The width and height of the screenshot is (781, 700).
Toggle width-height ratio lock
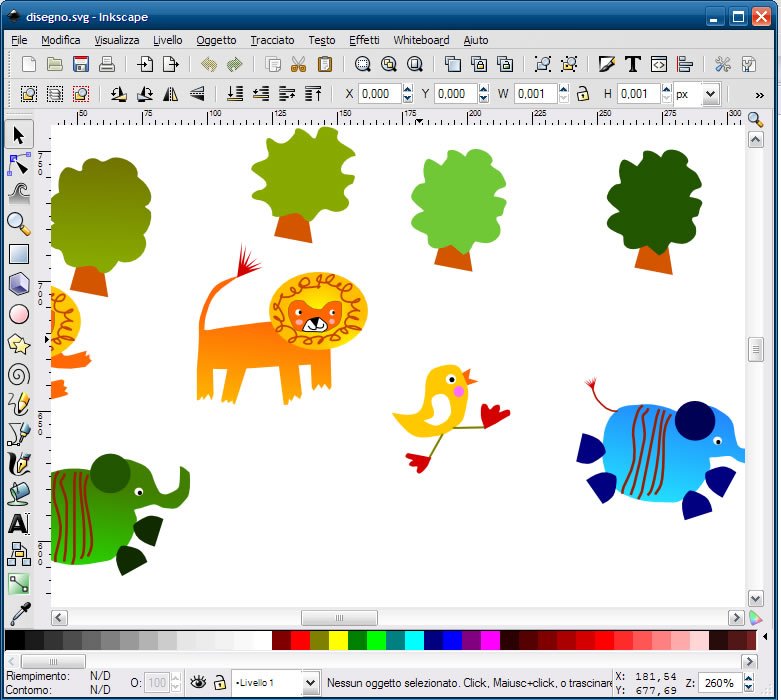[581, 94]
